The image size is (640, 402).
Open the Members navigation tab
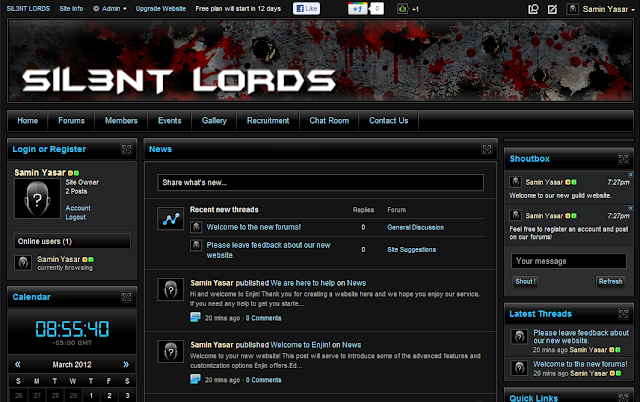click(x=121, y=121)
